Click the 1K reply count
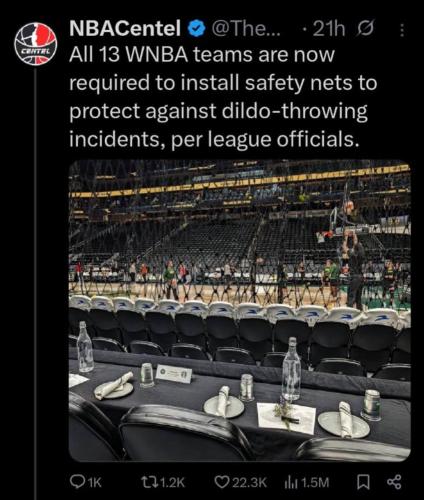424x500 pixels. (x=94, y=482)
